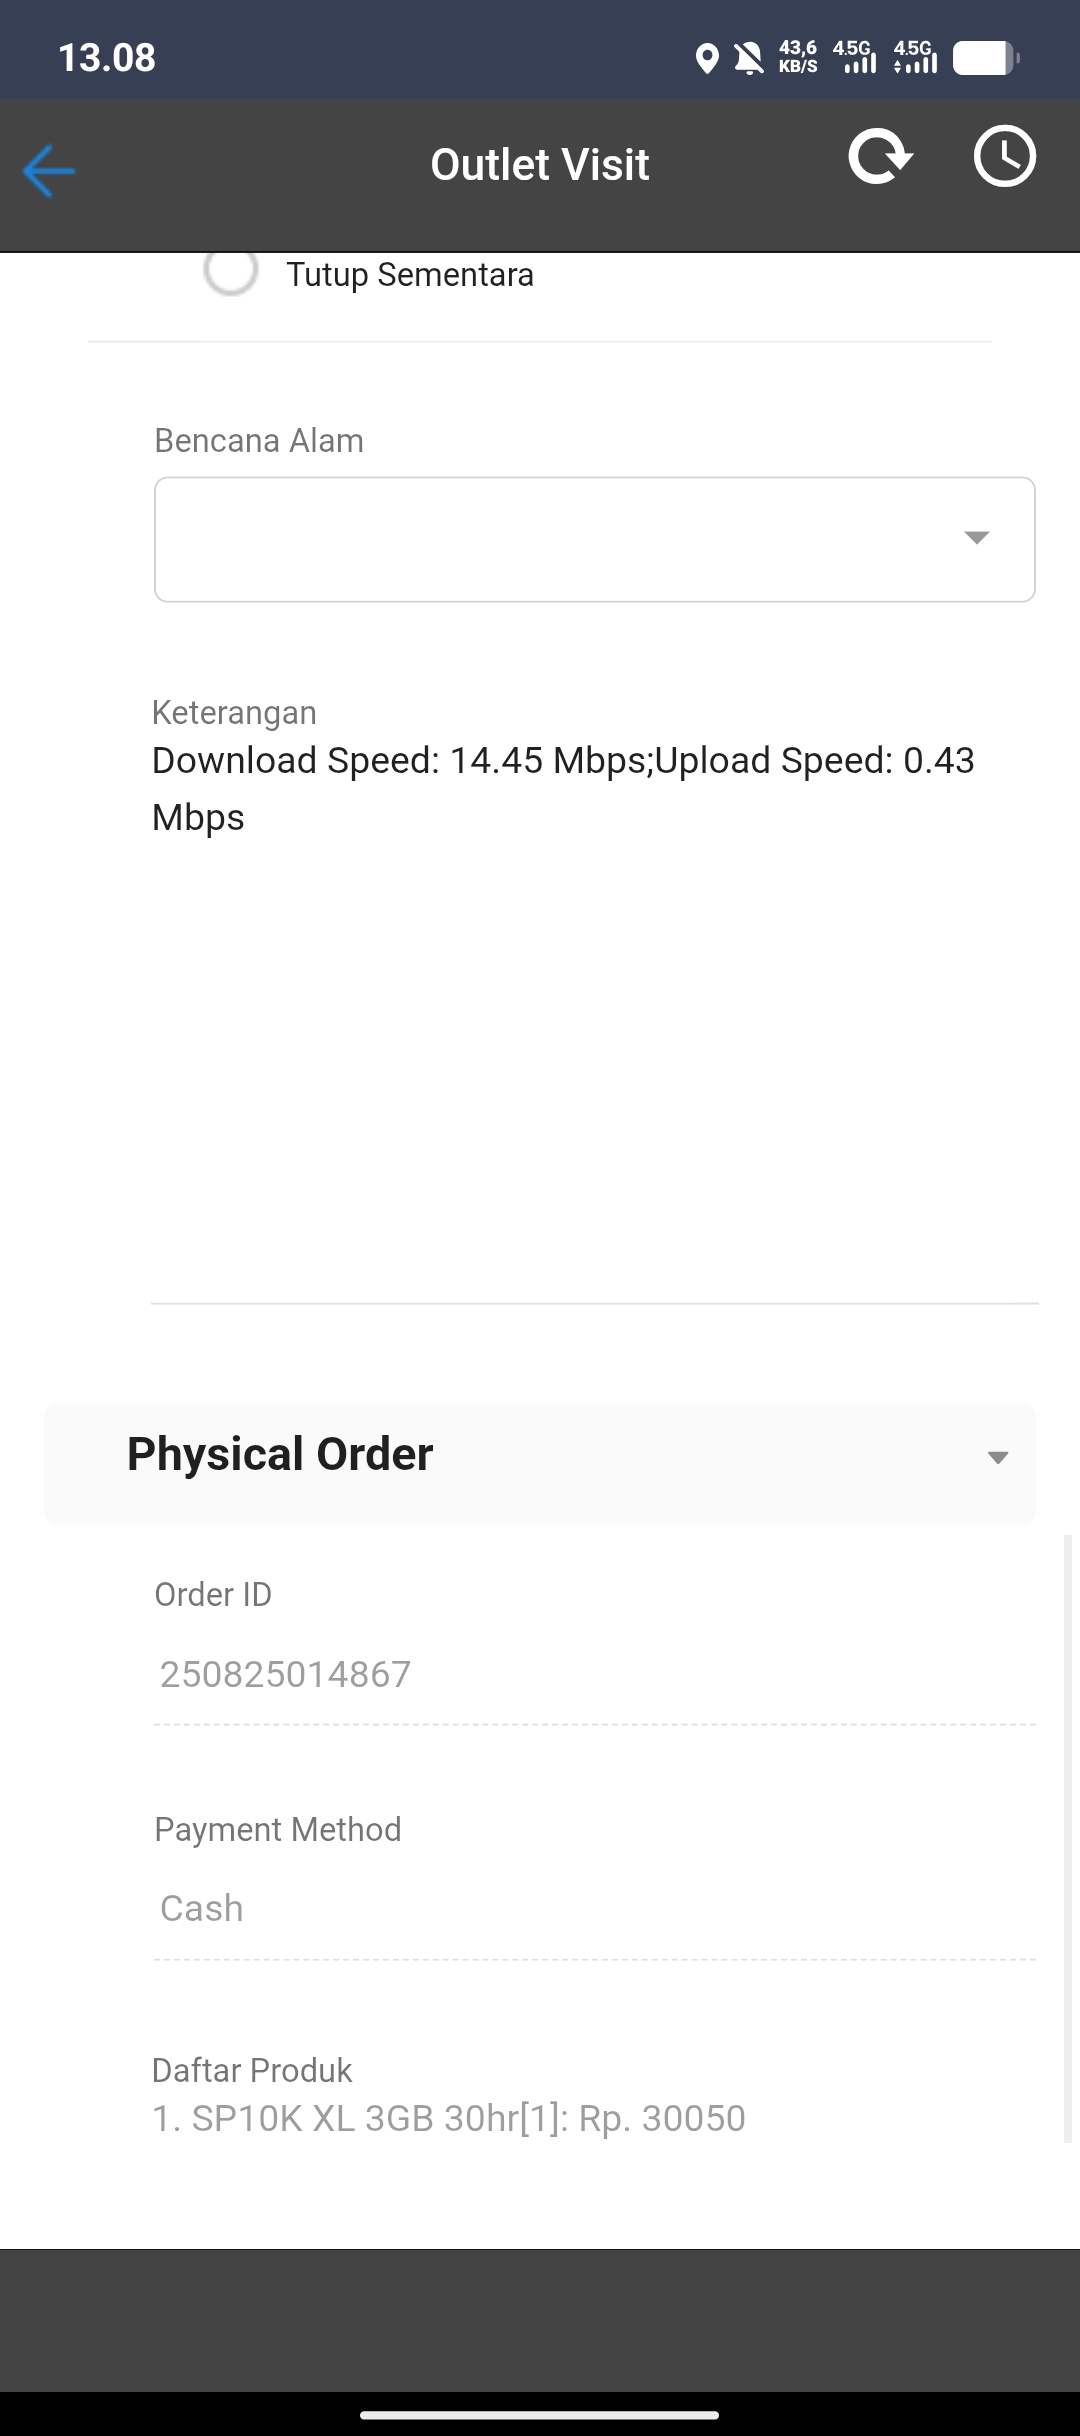Tap the refresh icon in header
The height and width of the screenshot is (2436, 1080).
pyautogui.click(x=880, y=157)
